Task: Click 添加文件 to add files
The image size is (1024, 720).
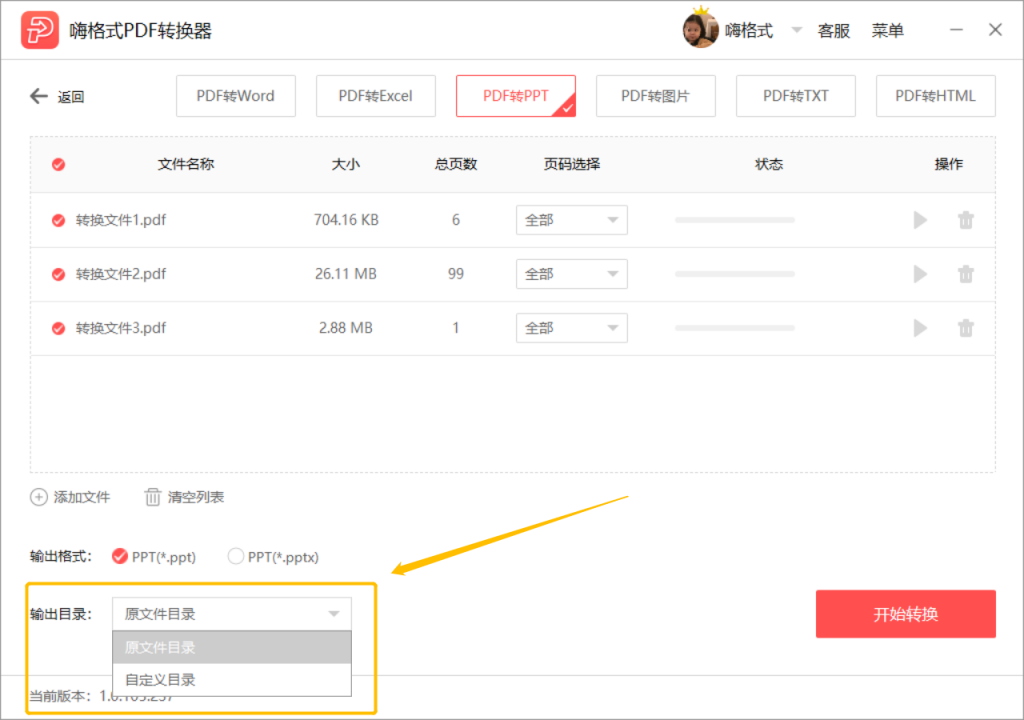Action: [x=71, y=497]
